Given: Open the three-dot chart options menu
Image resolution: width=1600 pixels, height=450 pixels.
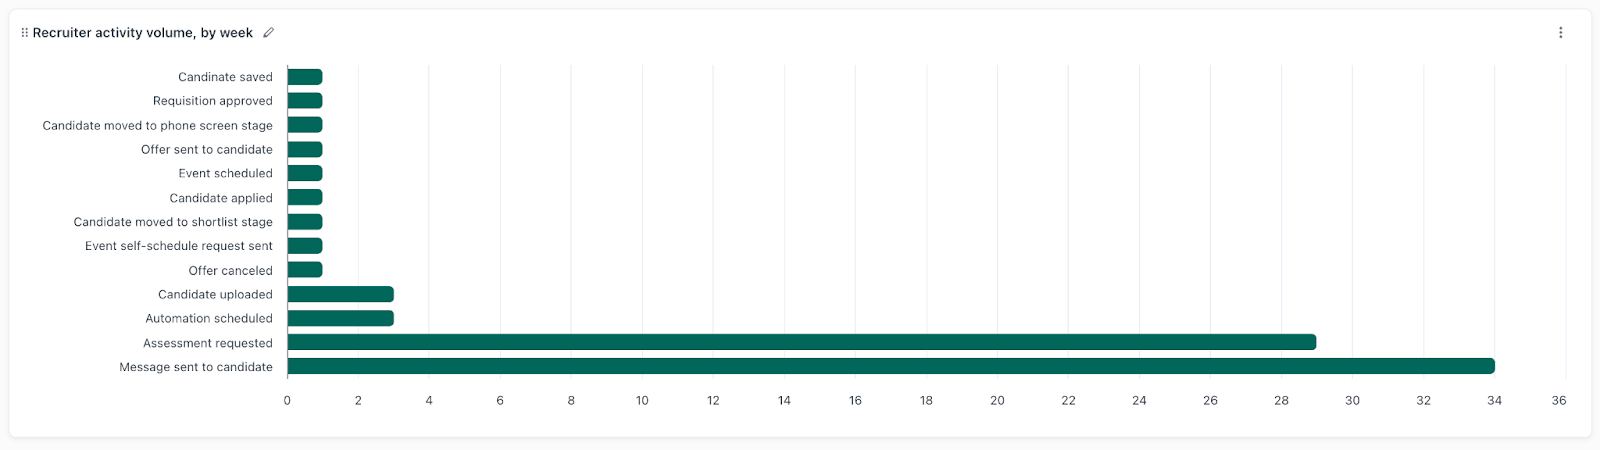Looking at the screenshot, I should (1560, 33).
